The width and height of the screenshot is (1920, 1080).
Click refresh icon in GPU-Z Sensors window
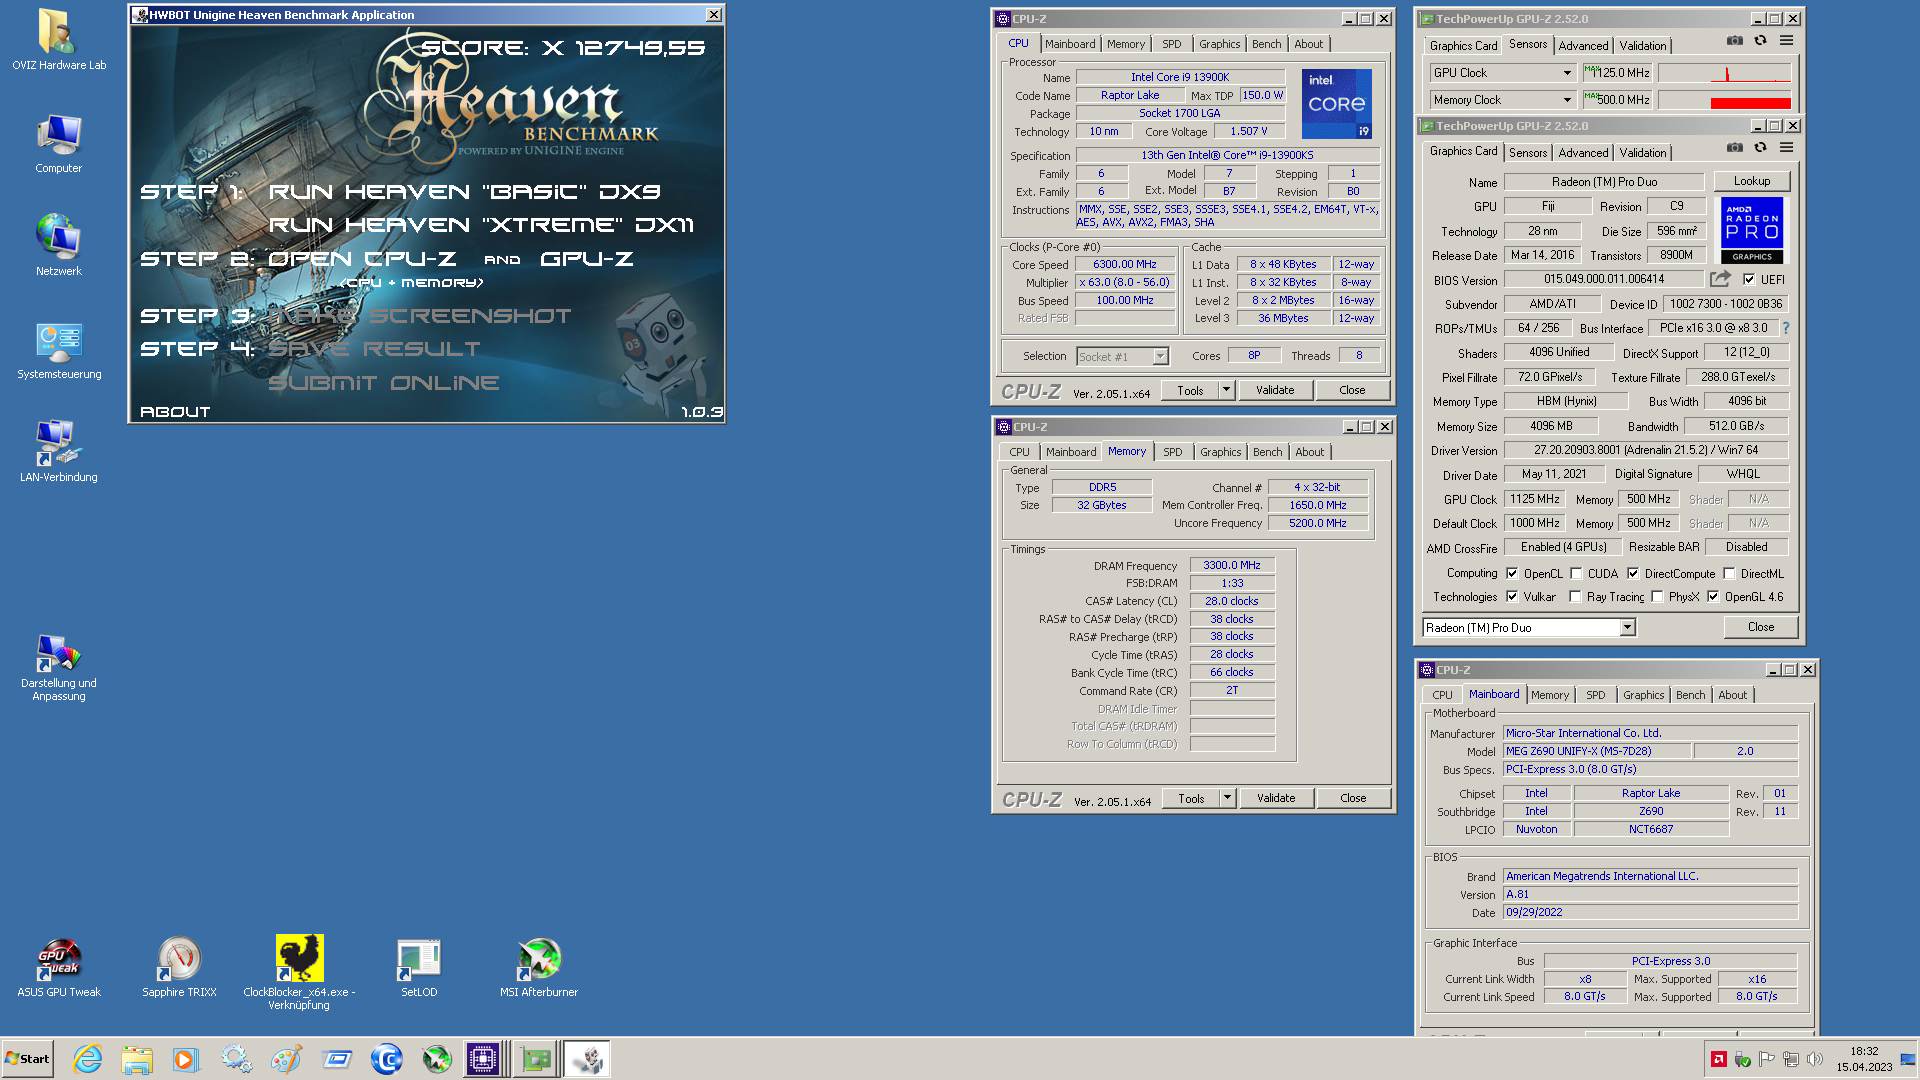1760,40
